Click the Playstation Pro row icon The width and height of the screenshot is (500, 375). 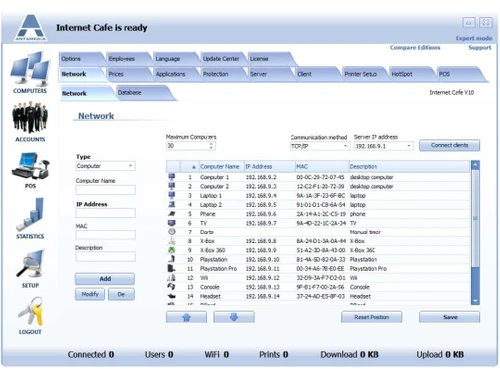(x=172, y=268)
